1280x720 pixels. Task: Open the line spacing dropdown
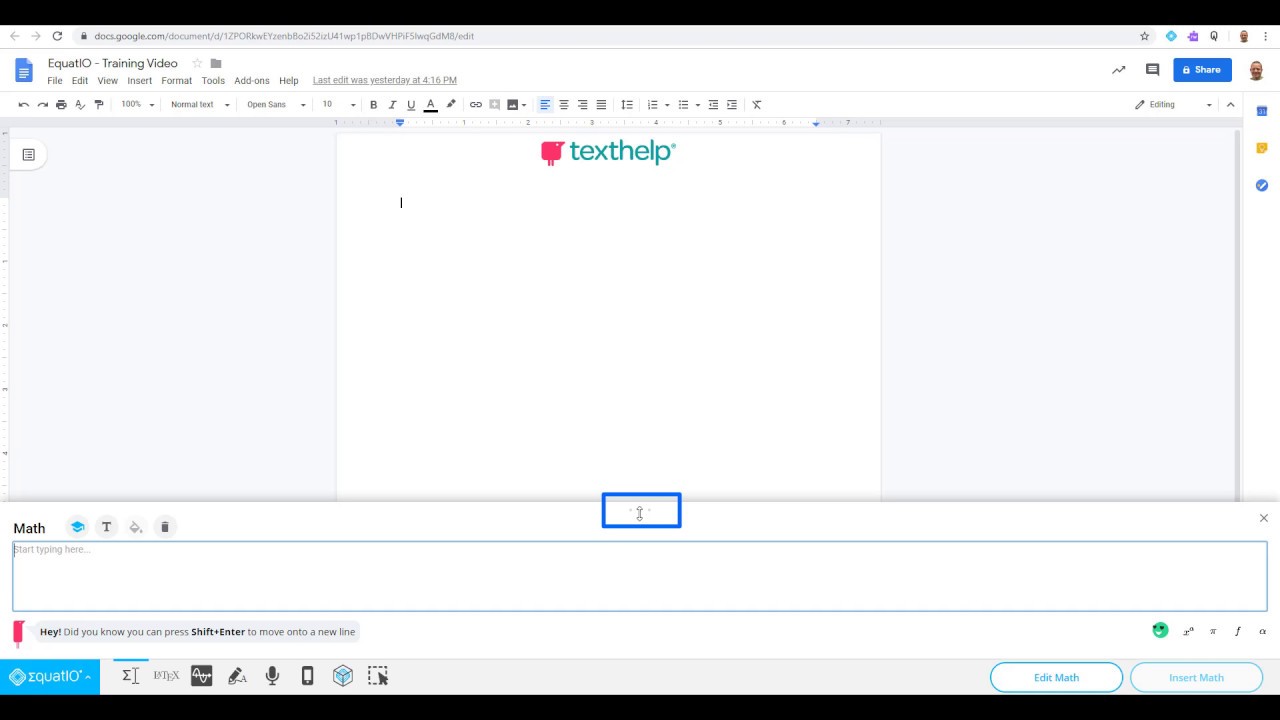pyautogui.click(x=627, y=104)
